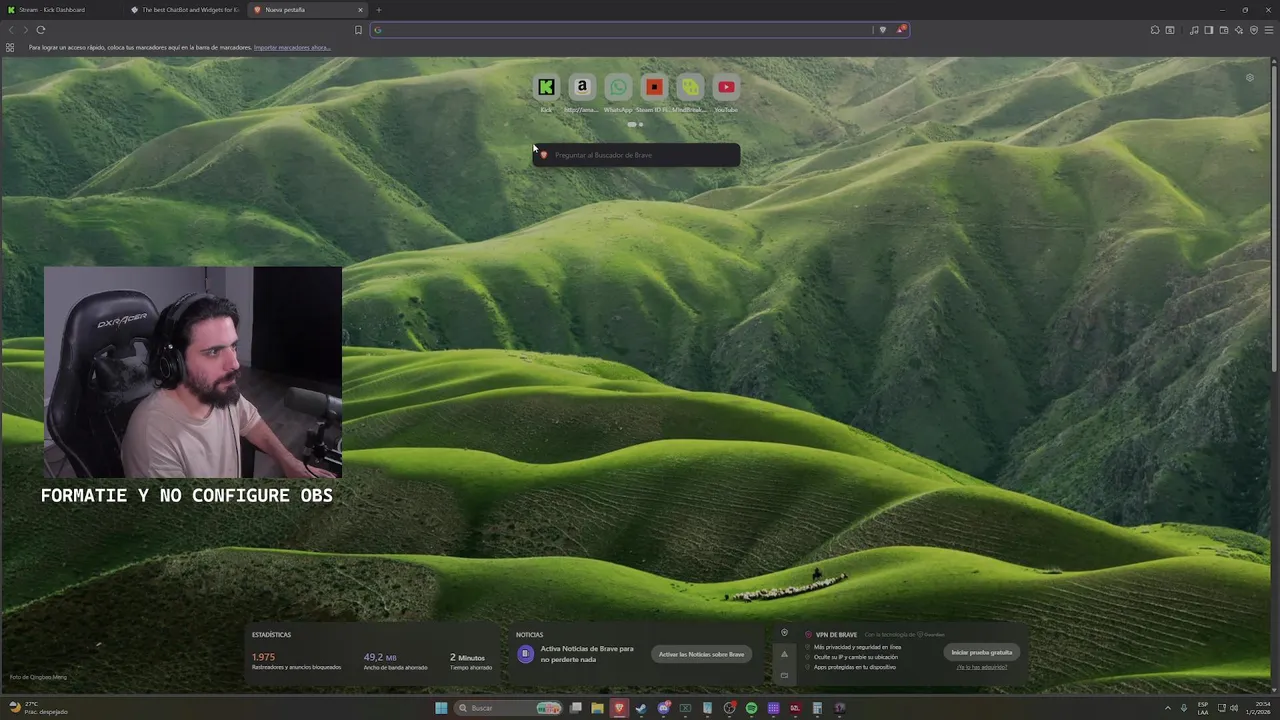
Task: Click the '1.975' trackers blocked stat
Action: coord(263,657)
